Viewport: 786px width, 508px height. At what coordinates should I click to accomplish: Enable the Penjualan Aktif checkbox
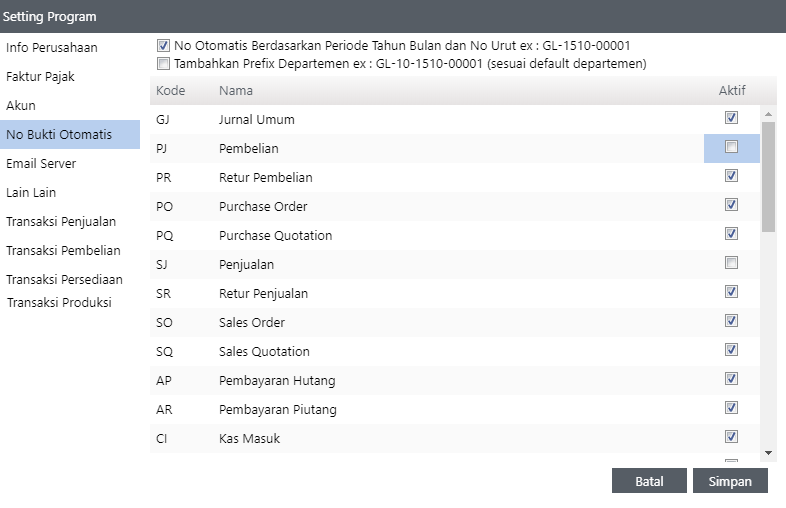pyautogui.click(x=731, y=263)
